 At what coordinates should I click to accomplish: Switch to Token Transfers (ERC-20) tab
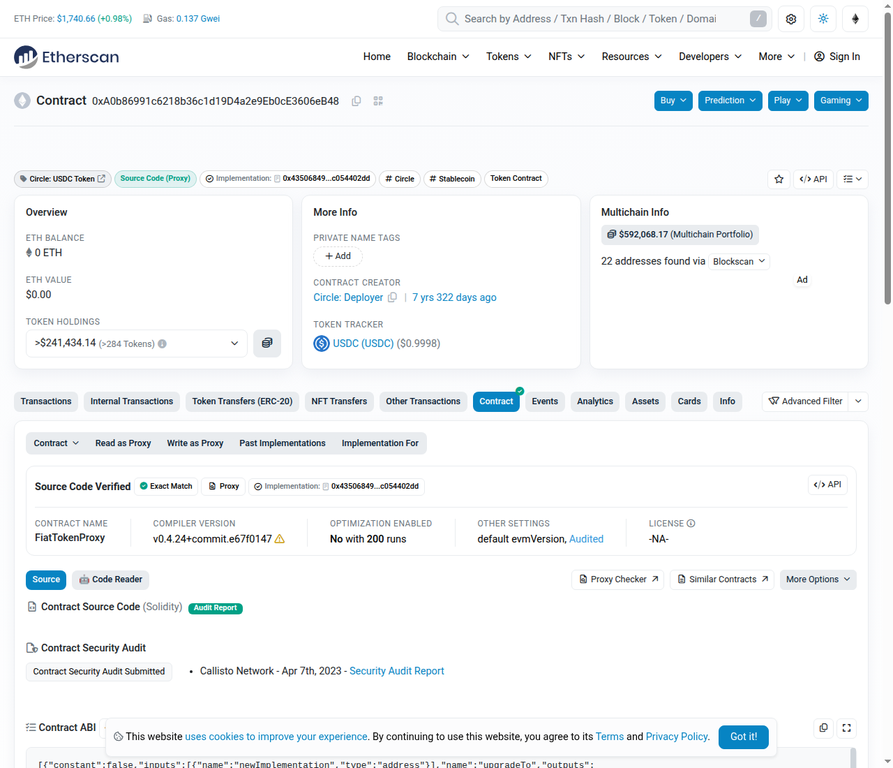(x=242, y=401)
